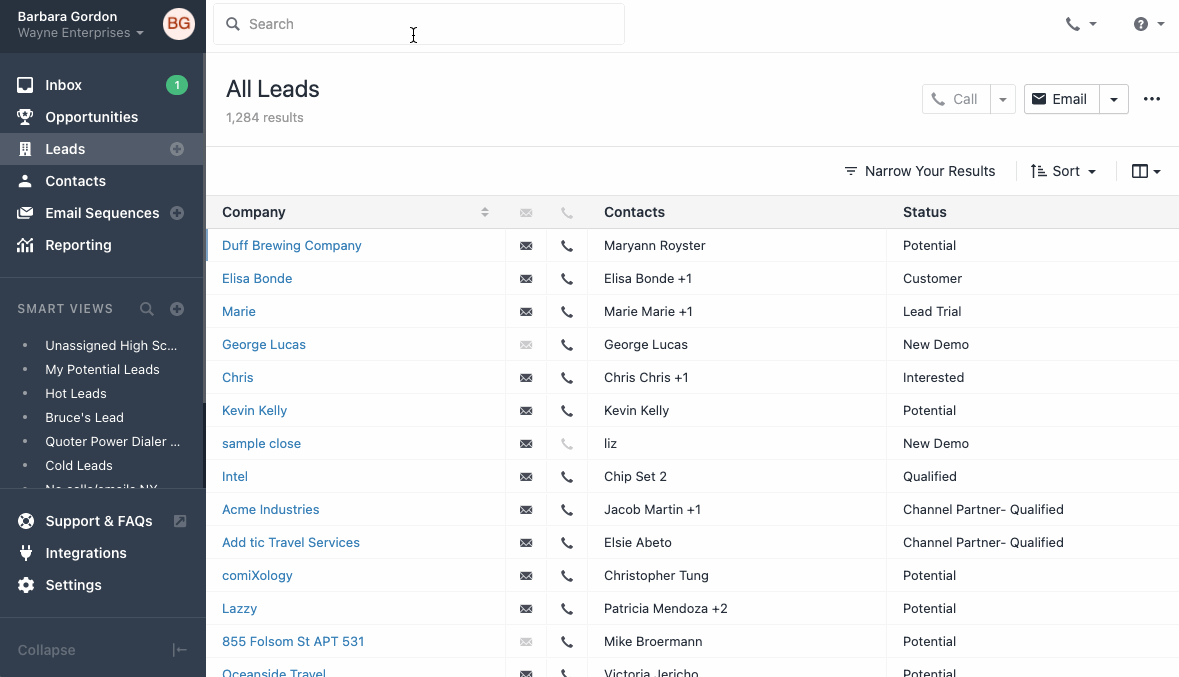Viewport: 1179px width, 677px height.
Task: Add a new lead plus icon
Action: pyautogui.click(x=177, y=149)
